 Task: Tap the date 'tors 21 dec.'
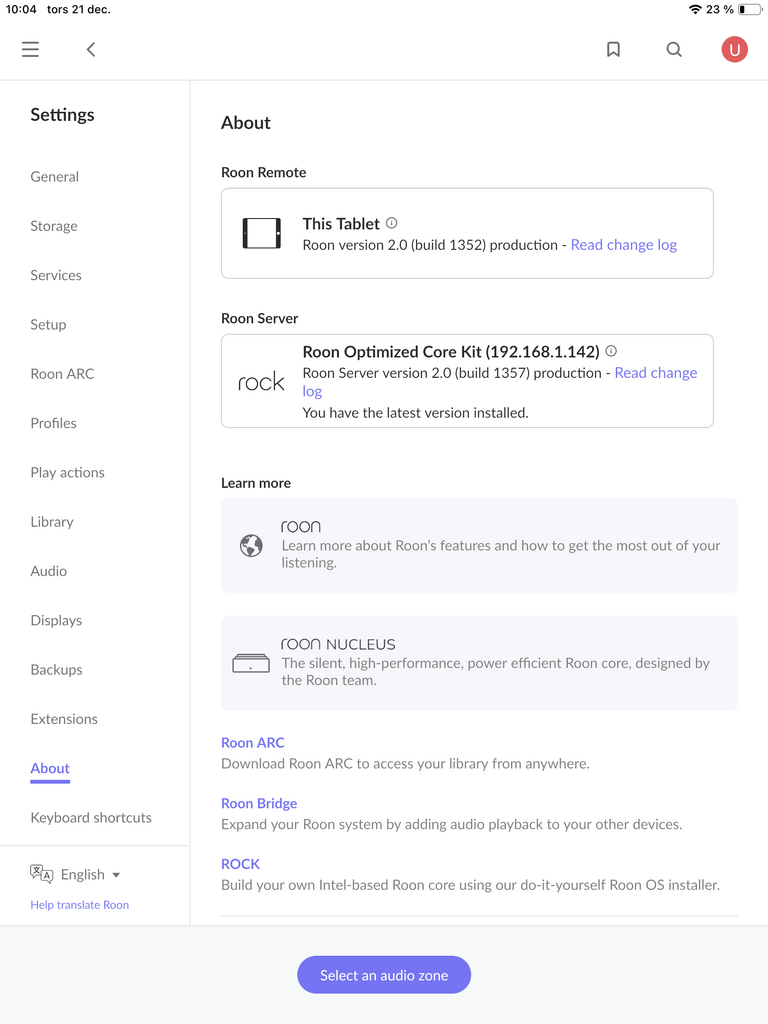[x=78, y=9]
